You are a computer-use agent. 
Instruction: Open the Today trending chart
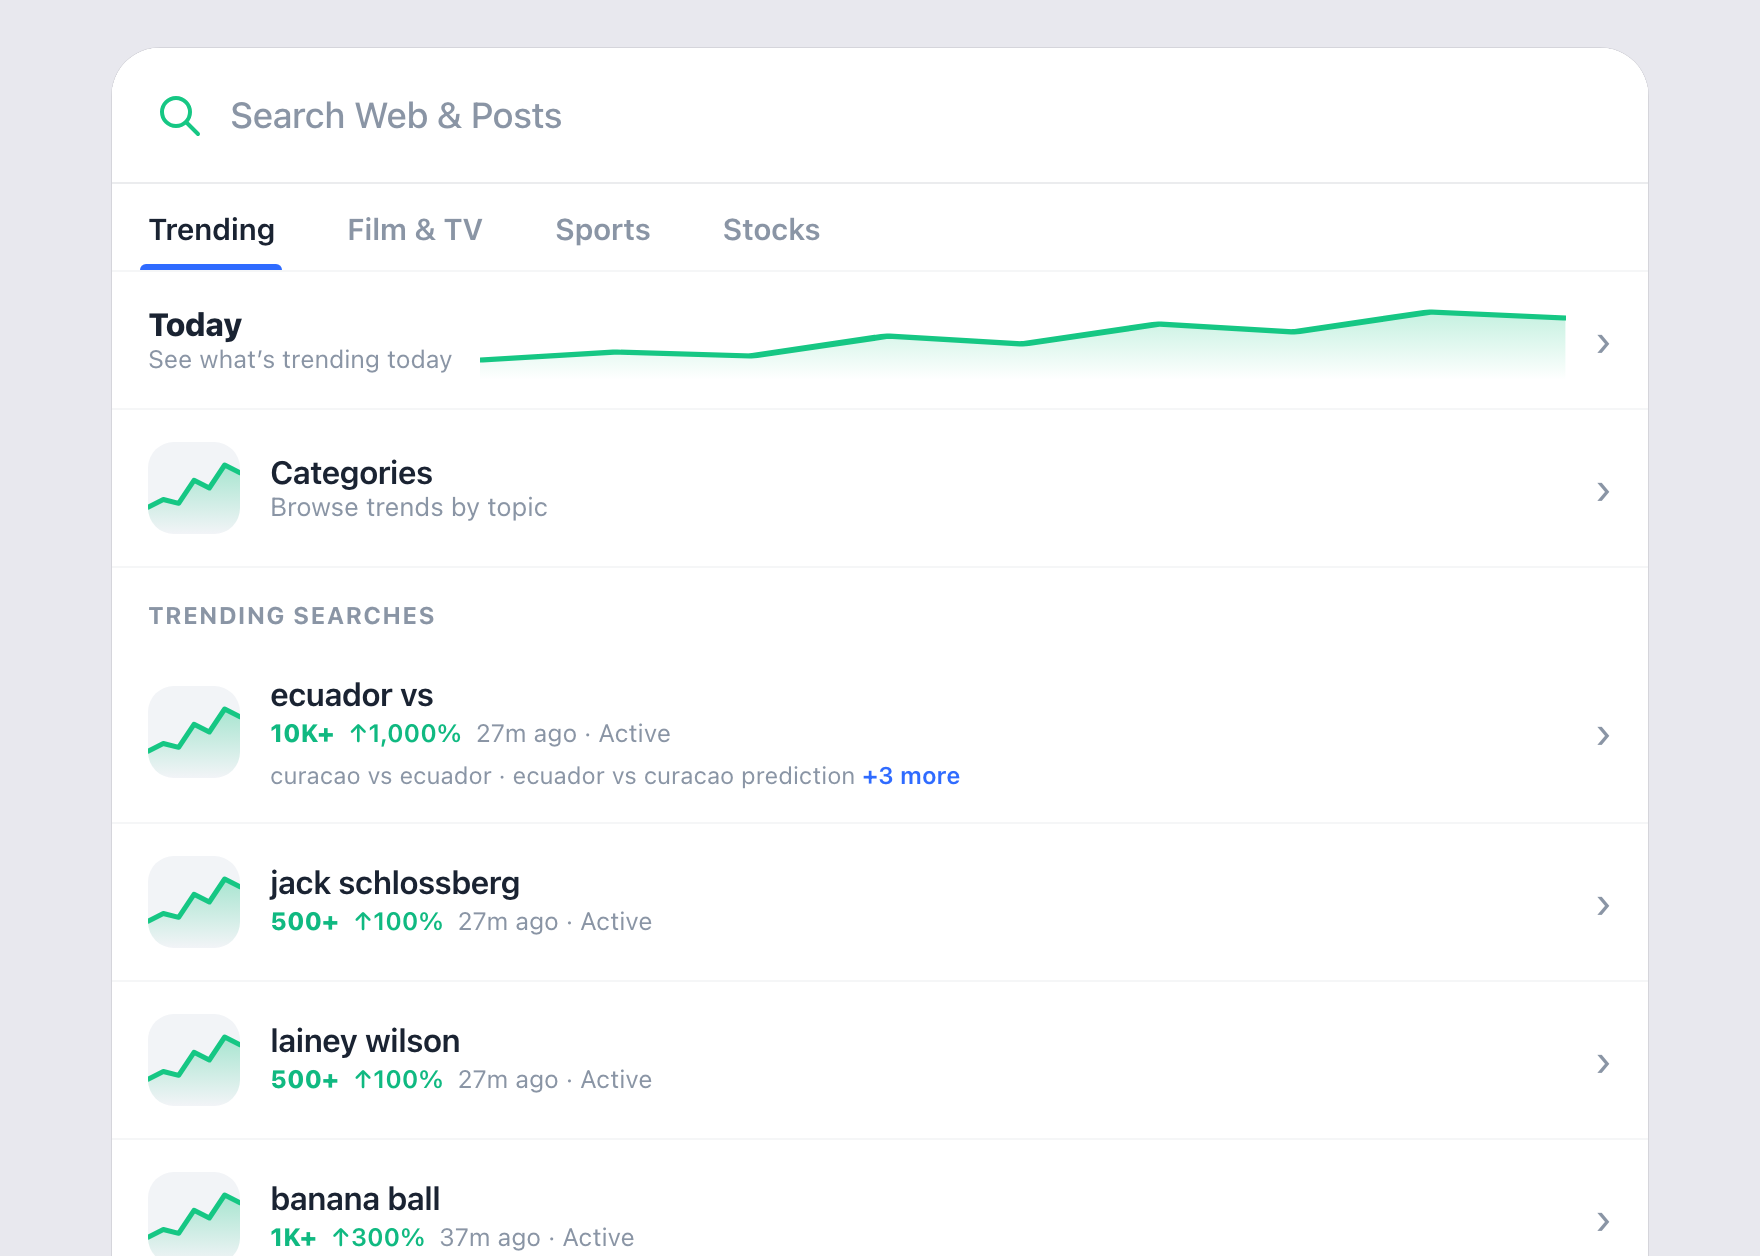coord(1022,342)
